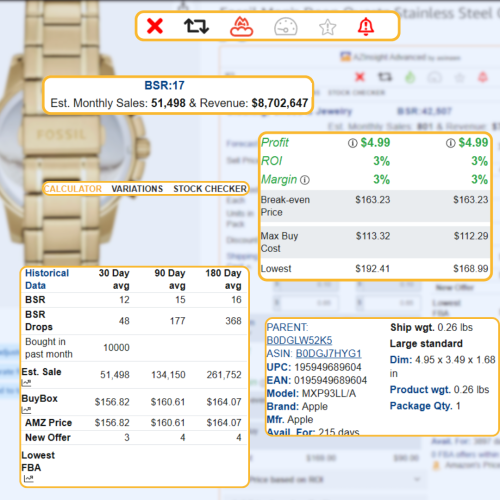The image size is (500, 500).
Task: Open the Est. Sale chart icon
Action: 26,383
